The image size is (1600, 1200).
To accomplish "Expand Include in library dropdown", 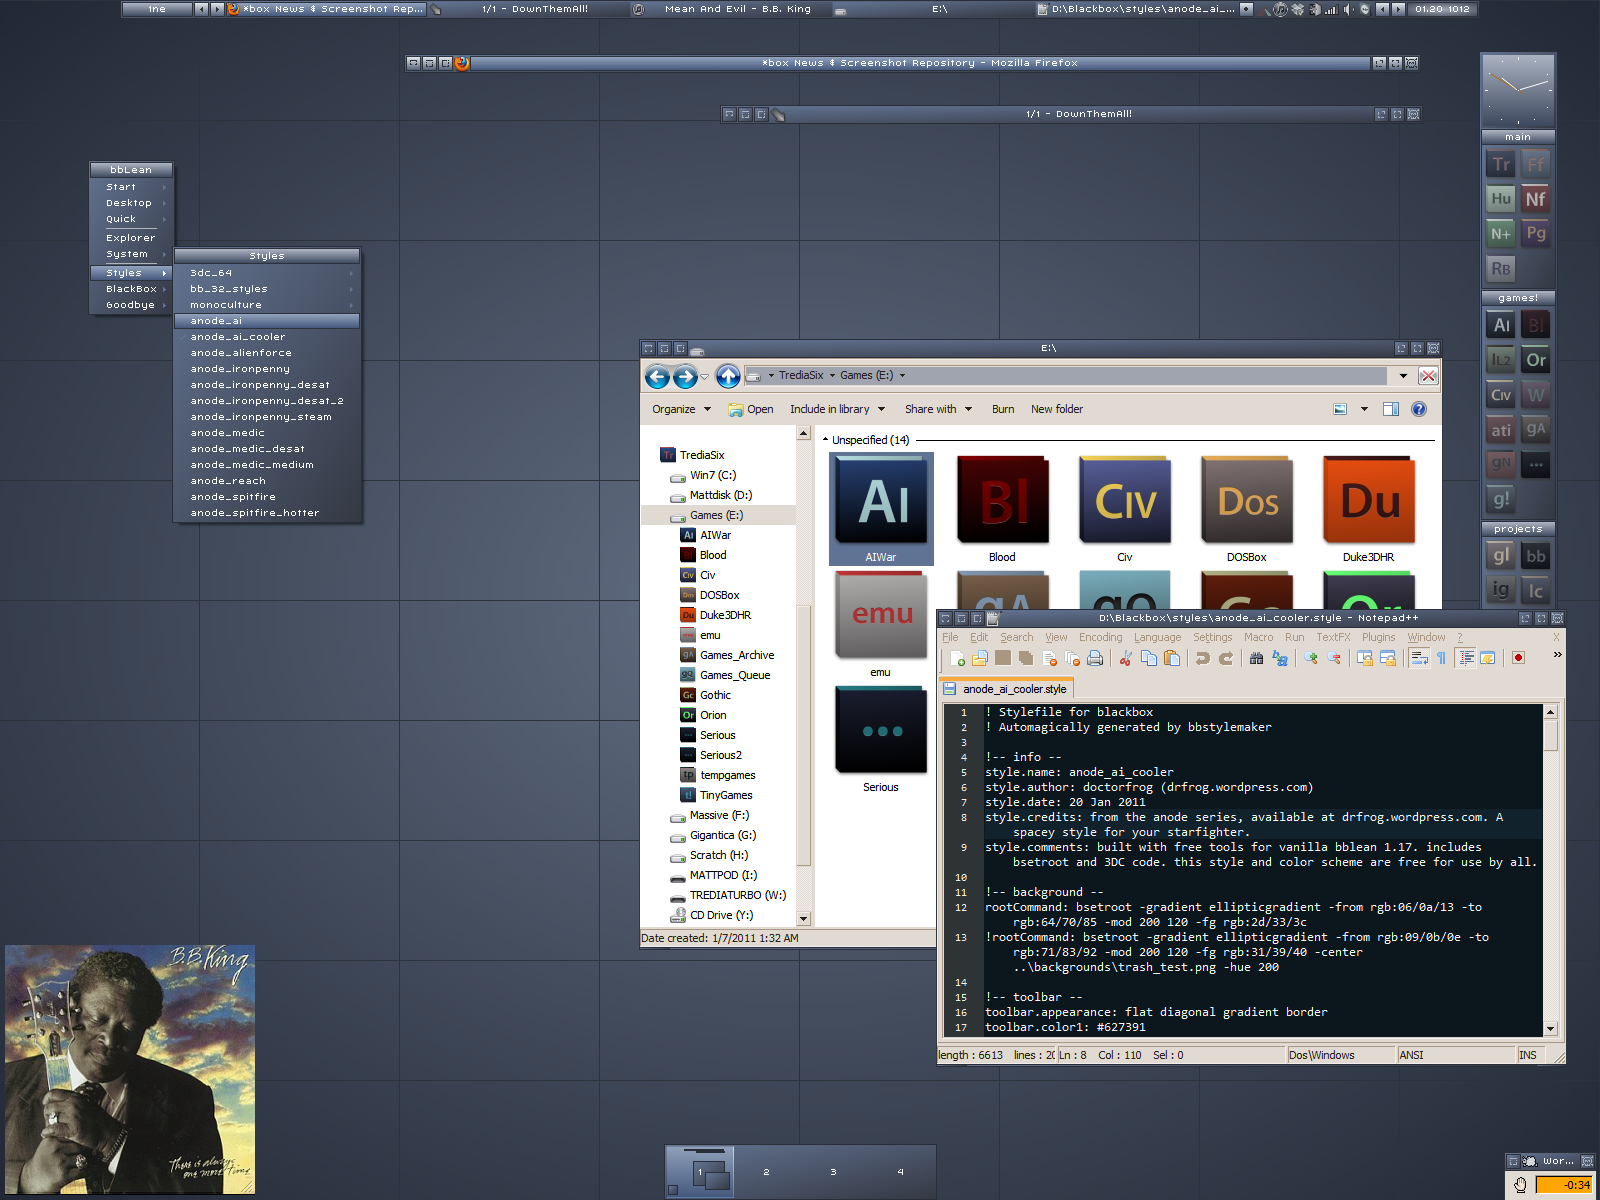I will [x=837, y=409].
